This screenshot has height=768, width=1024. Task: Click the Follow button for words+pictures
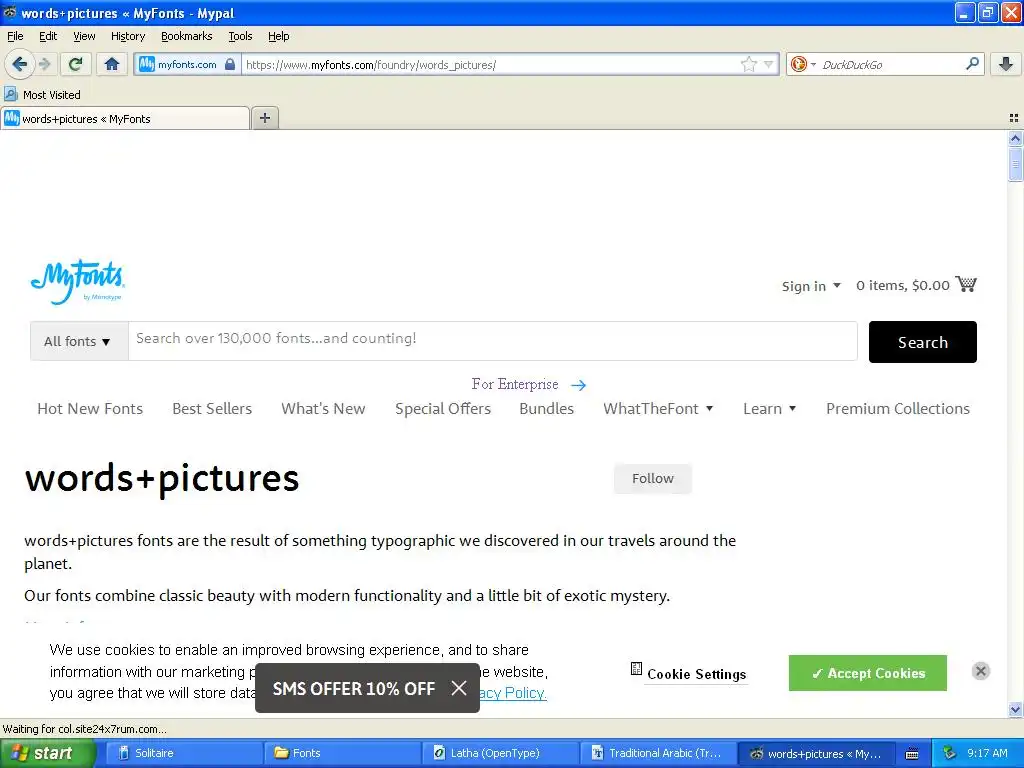click(652, 479)
